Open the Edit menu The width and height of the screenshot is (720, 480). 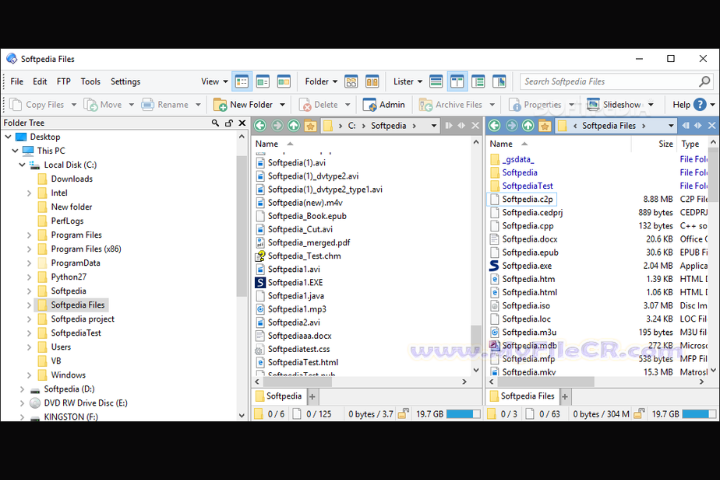point(39,82)
